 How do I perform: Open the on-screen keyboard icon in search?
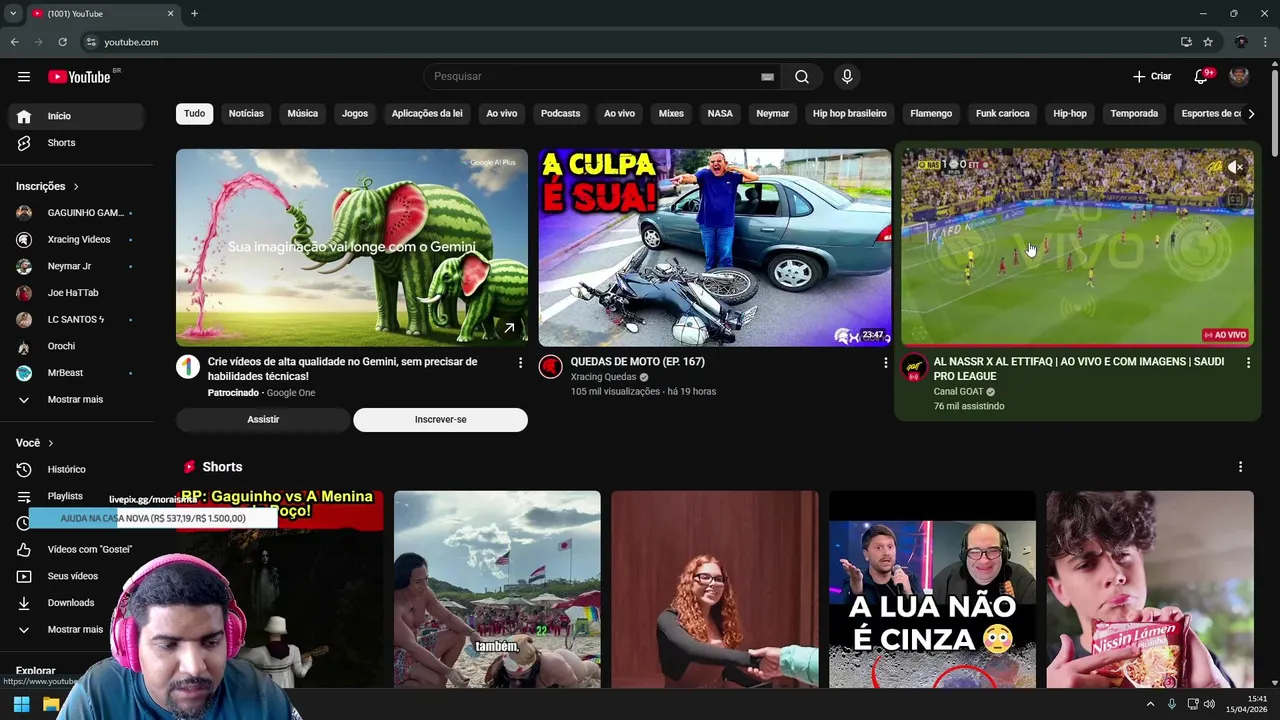click(767, 77)
